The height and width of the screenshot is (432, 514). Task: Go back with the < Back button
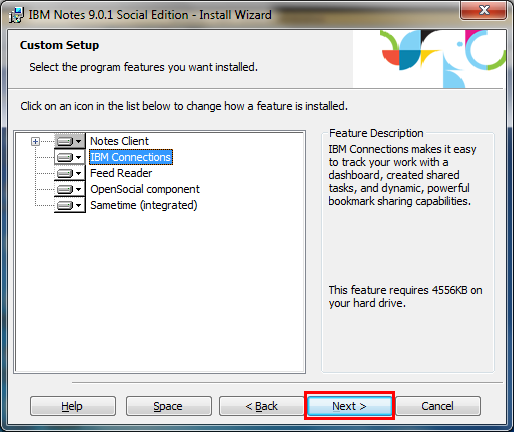262,406
